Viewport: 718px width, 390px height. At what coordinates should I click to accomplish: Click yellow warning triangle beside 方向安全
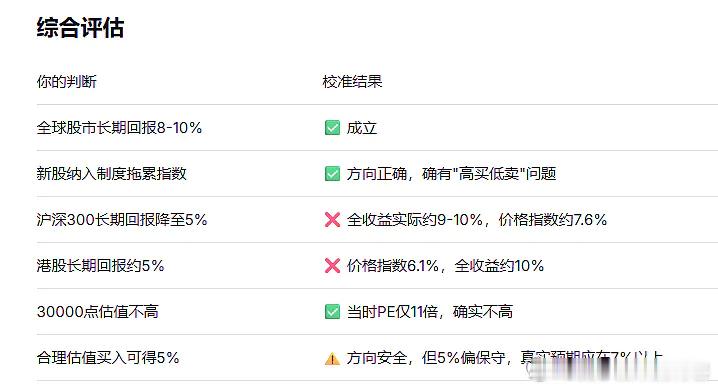332,358
